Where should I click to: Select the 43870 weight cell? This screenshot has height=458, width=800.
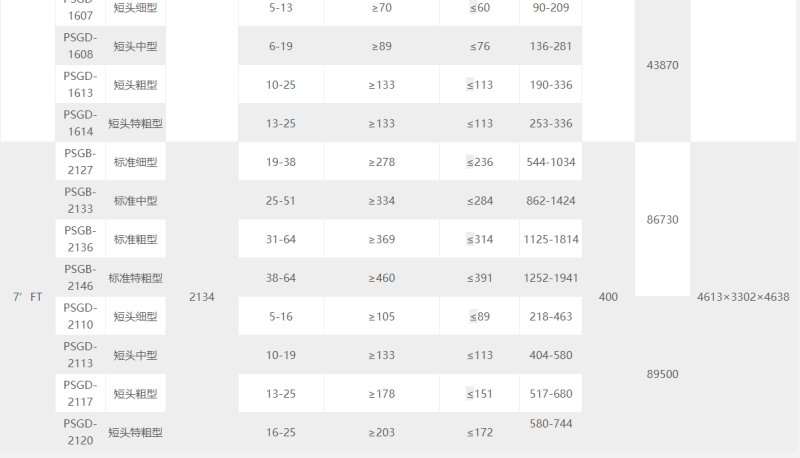coord(662,65)
